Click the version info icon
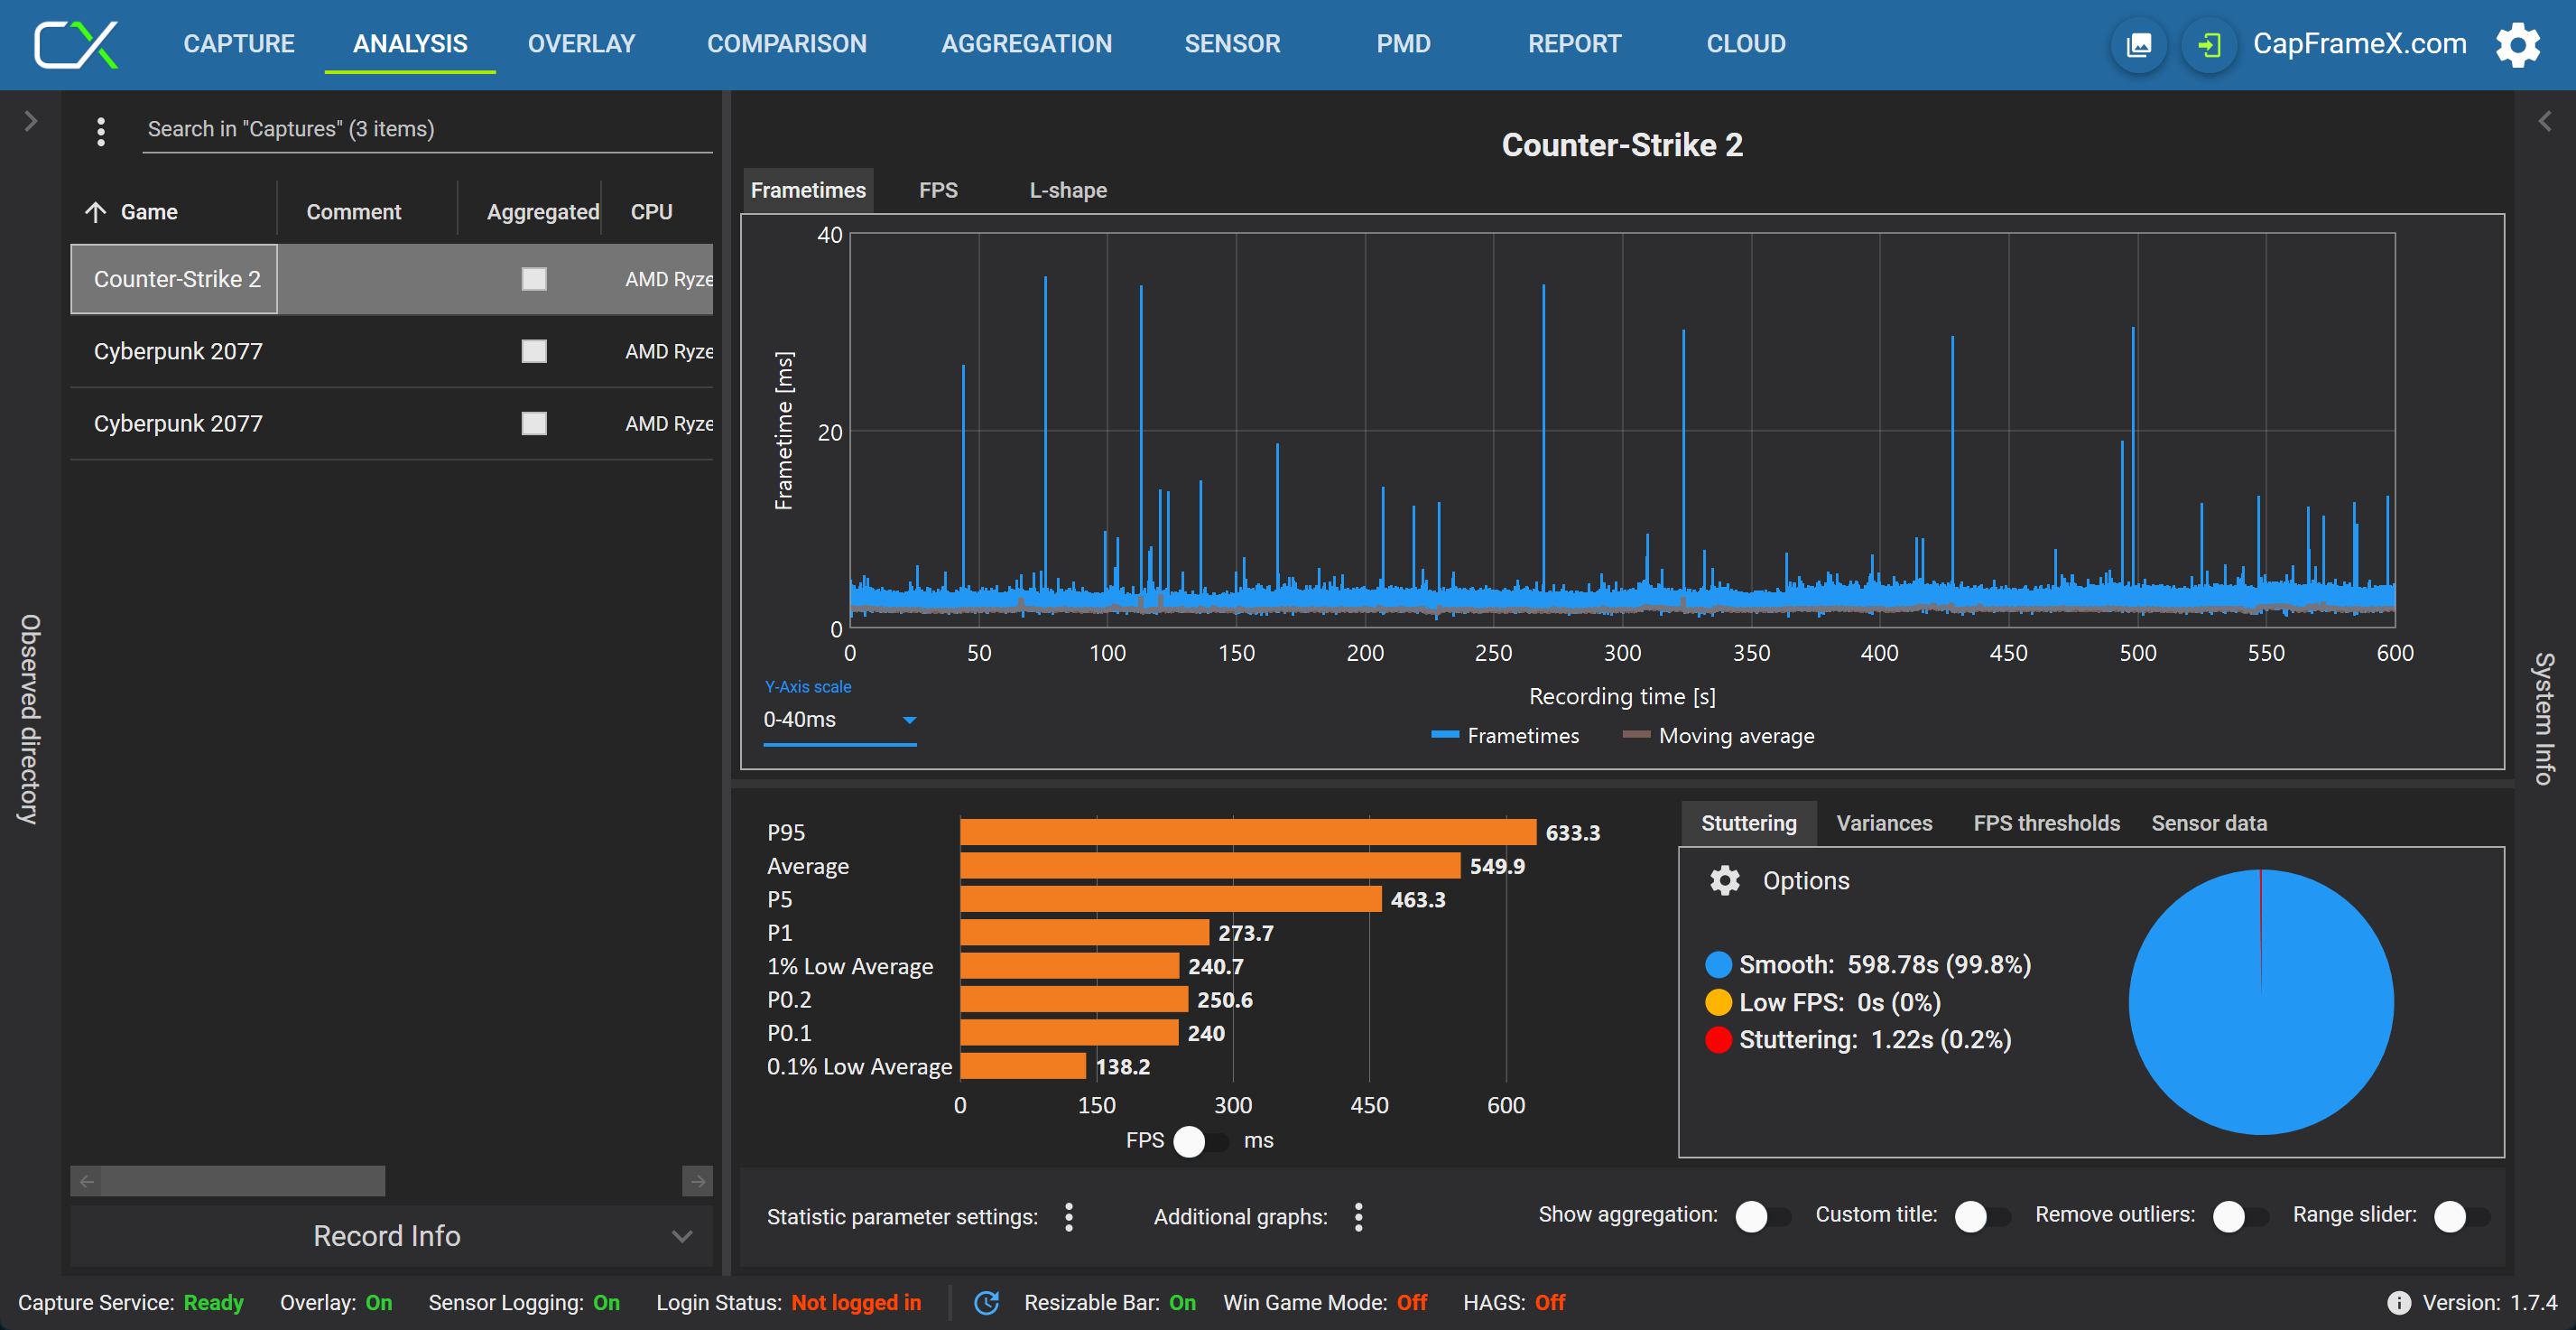 [2398, 1302]
